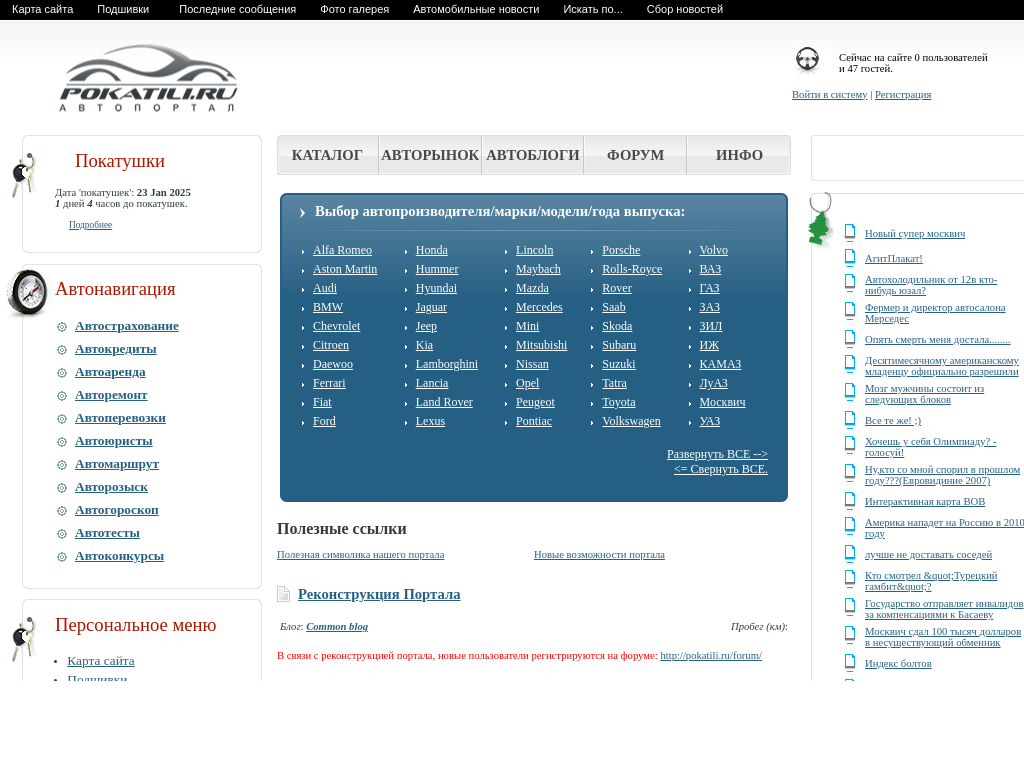Select Москвич brand link
The height and width of the screenshot is (768, 1024).
[722, 402]
